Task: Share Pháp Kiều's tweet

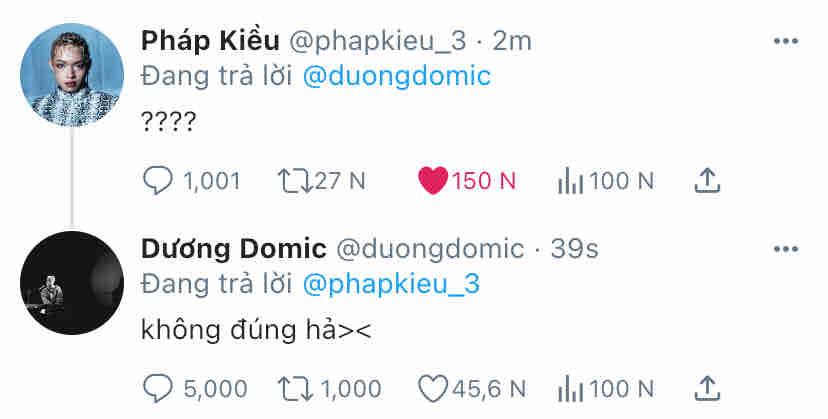Action: point(707,181)
